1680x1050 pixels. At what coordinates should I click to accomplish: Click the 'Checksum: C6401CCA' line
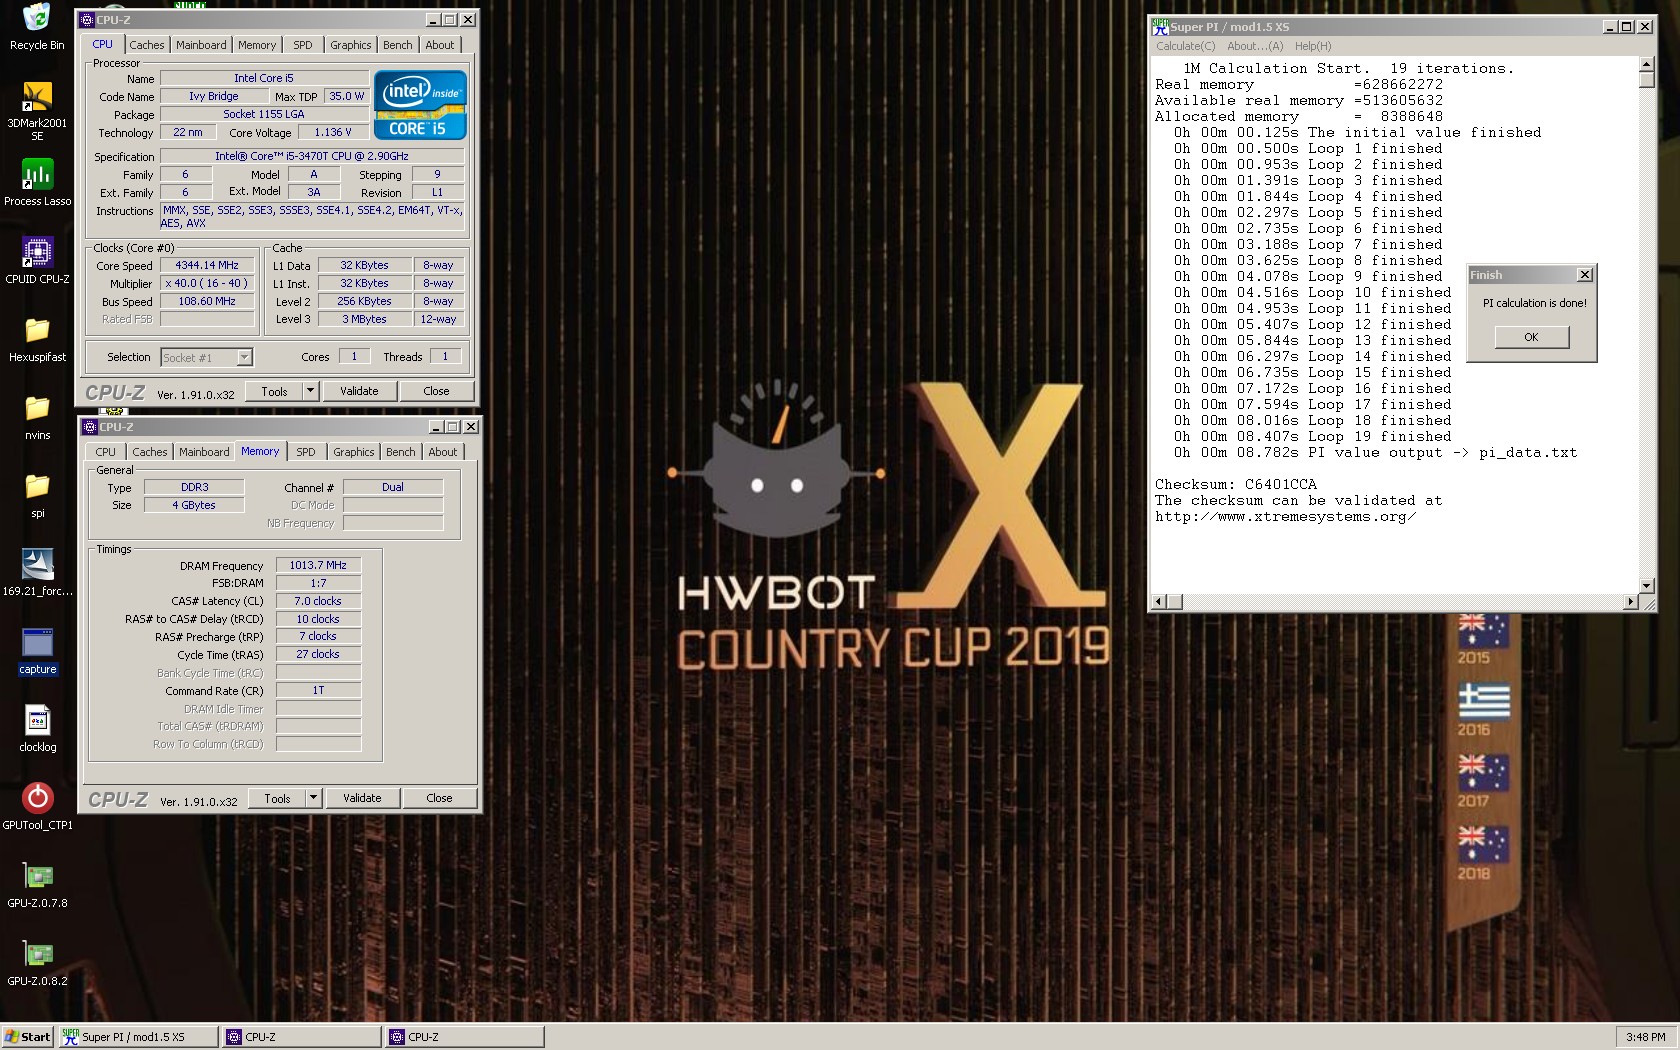pos(1236,484)
